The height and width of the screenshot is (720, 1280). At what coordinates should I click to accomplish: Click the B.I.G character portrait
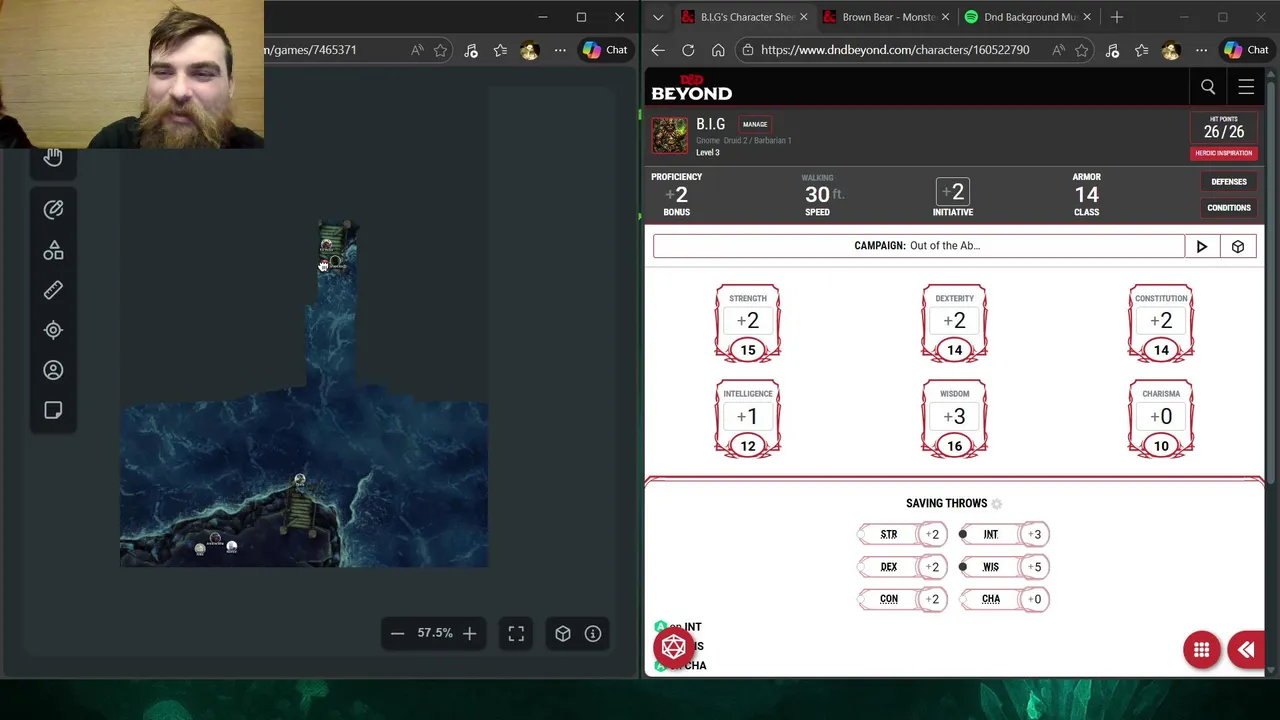[x=670, y=135]
